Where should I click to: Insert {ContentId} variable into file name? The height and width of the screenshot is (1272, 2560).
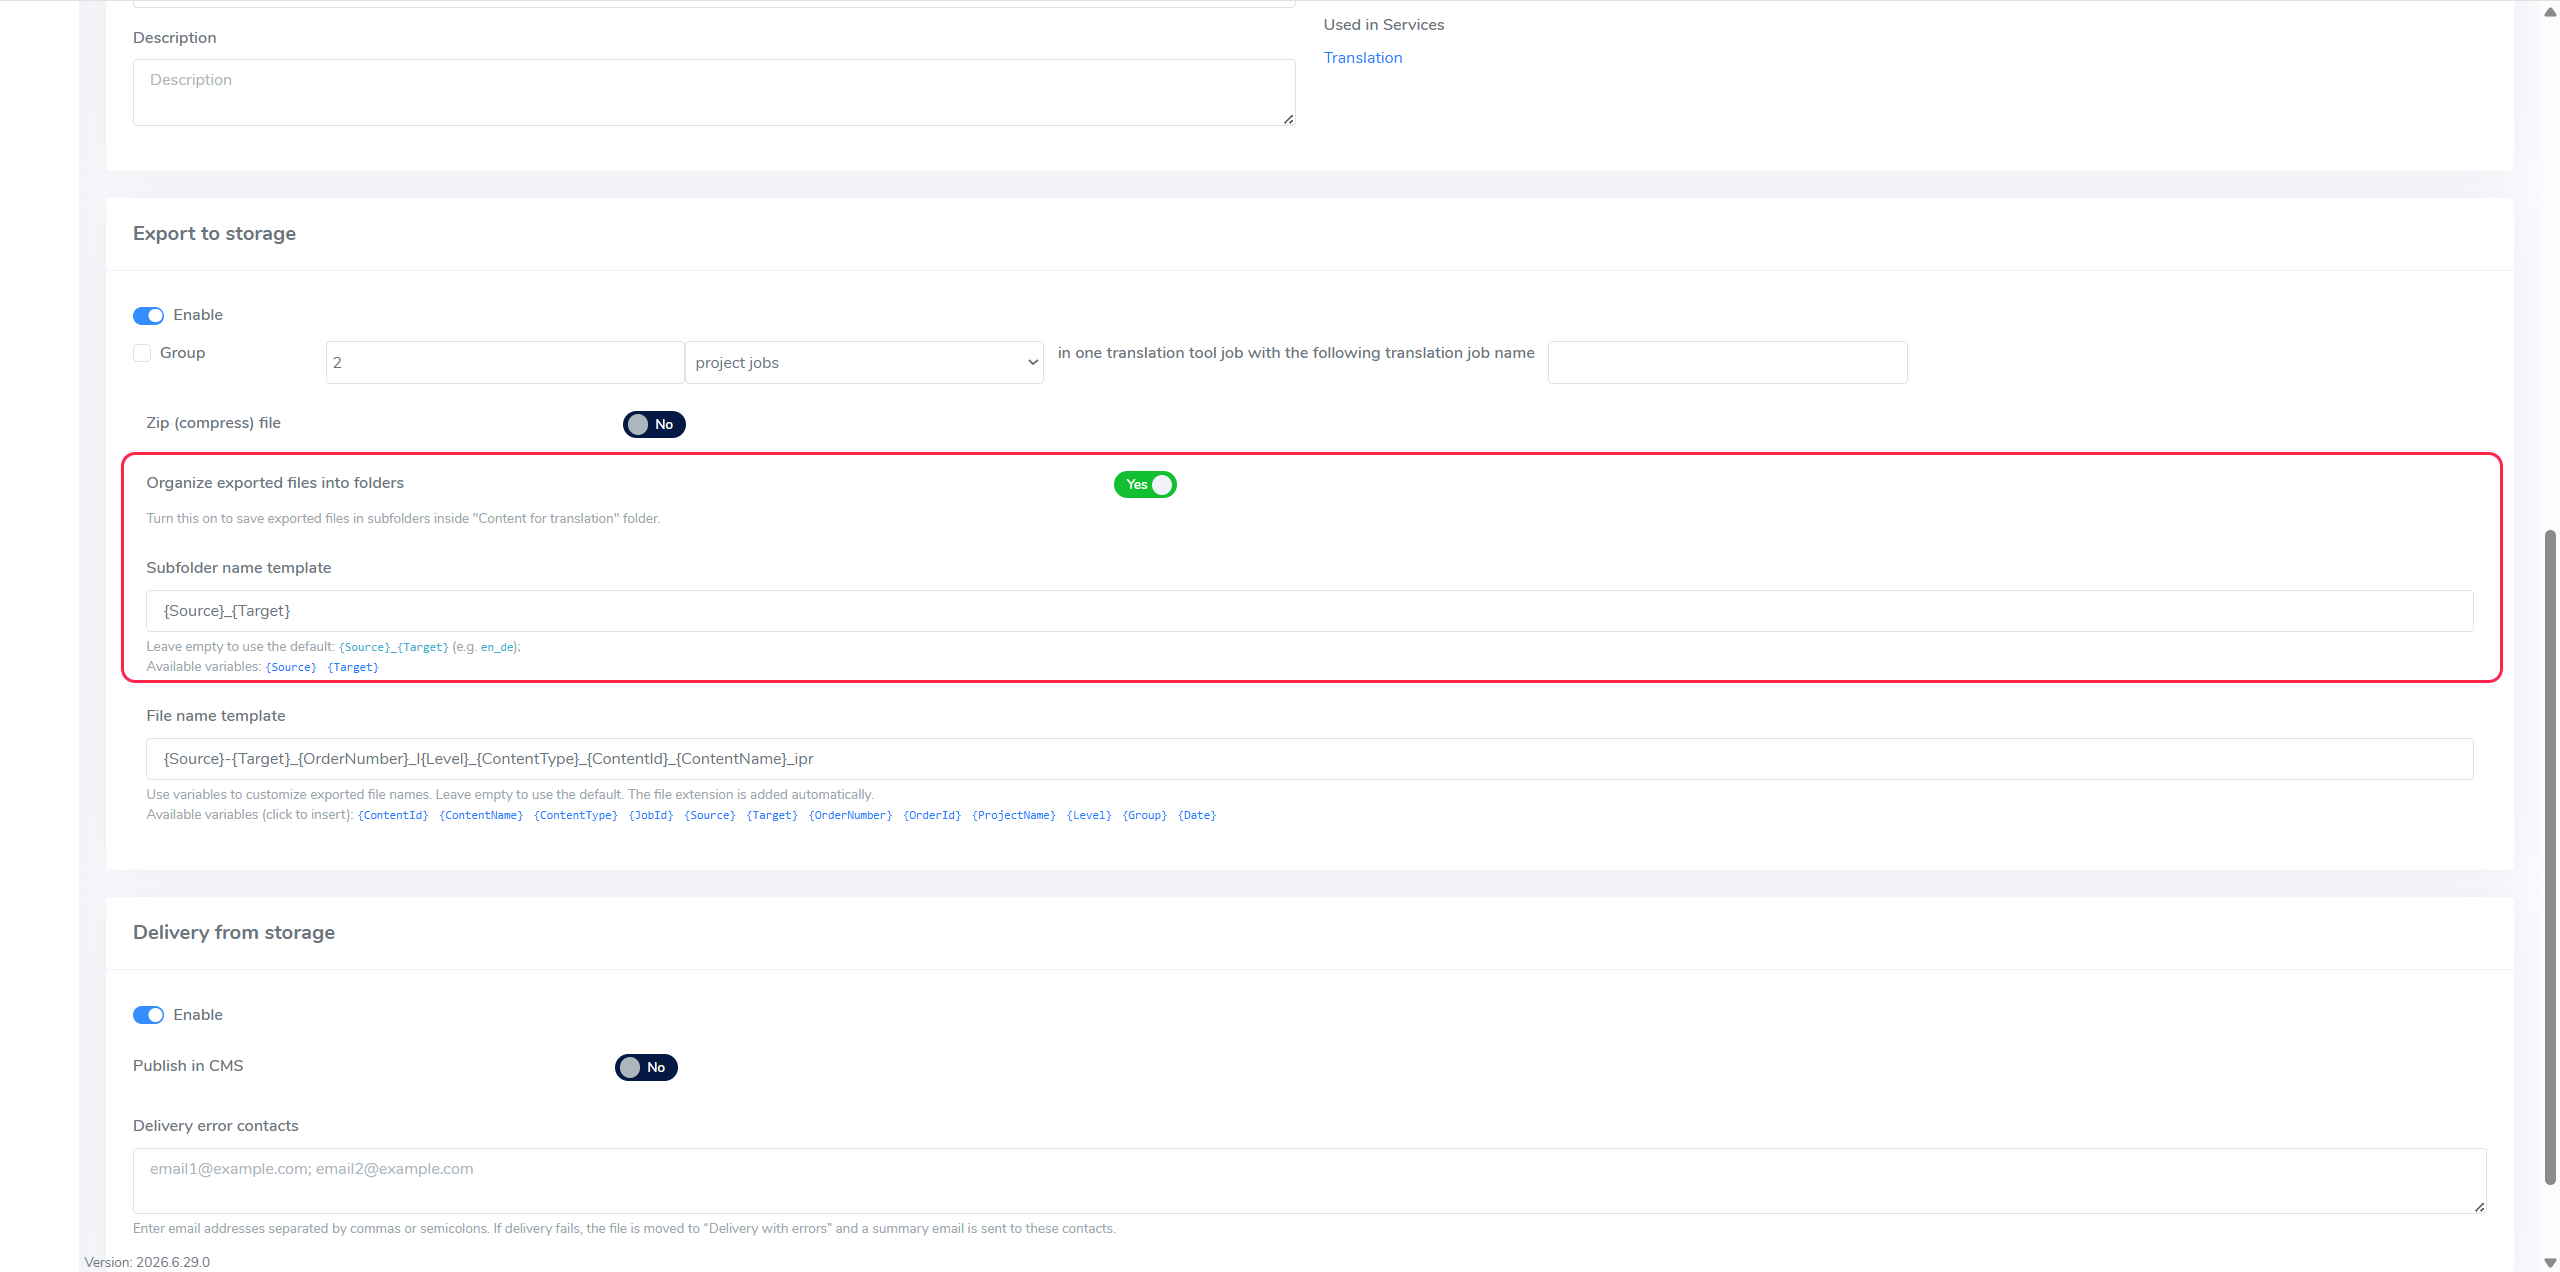pyautogui.click(x=393, y=816)
